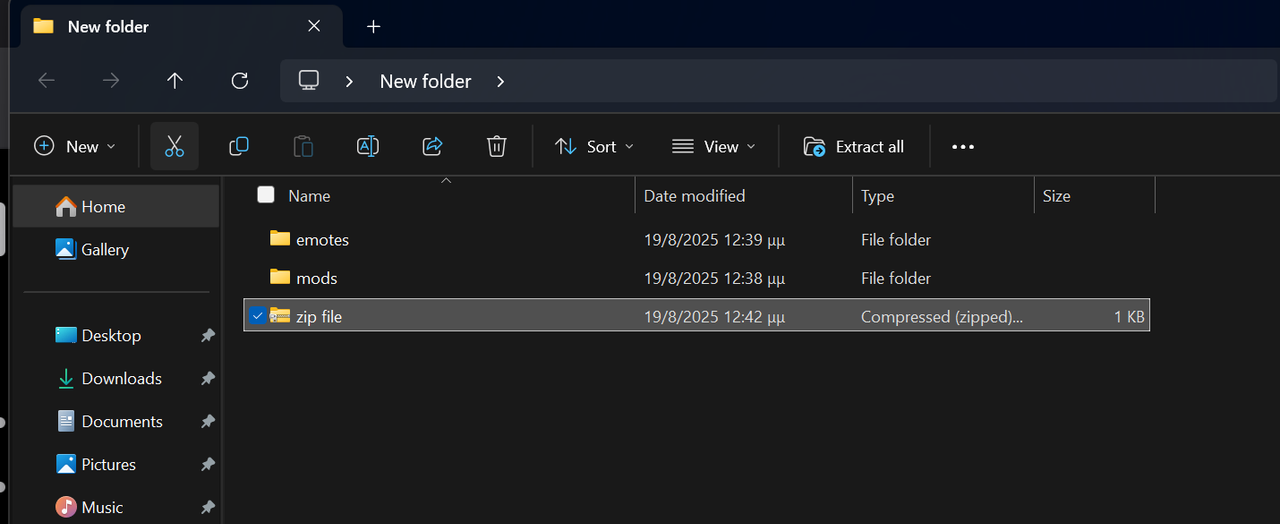Image resolution: width=1280 pixels, height=524 pixels.
Task: Click the 19/8/2025 12:42 date cell
Action: 714,316
